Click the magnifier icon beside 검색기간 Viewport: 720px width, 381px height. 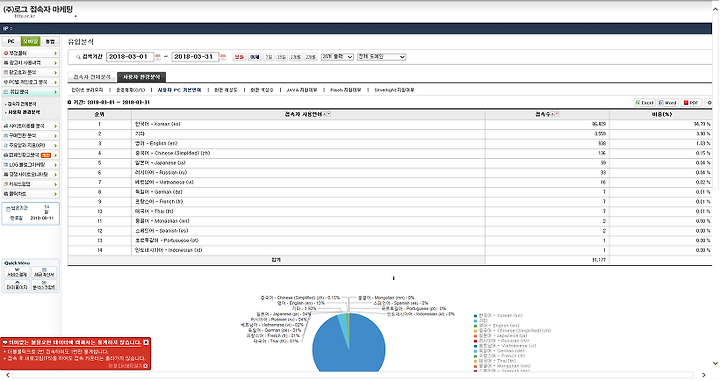click(x=78, y=57)
